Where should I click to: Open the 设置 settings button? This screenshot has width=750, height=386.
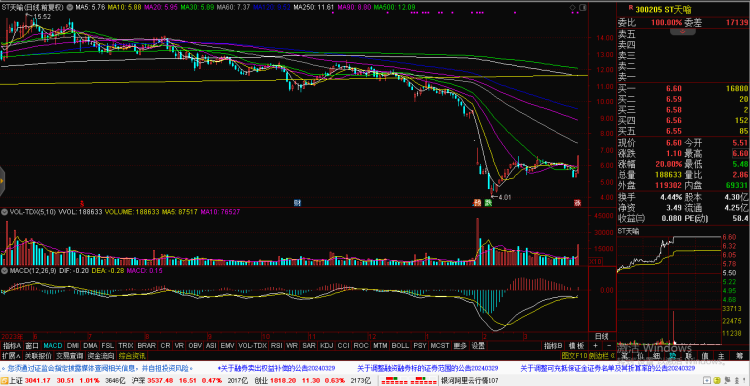tap(478, 345)
